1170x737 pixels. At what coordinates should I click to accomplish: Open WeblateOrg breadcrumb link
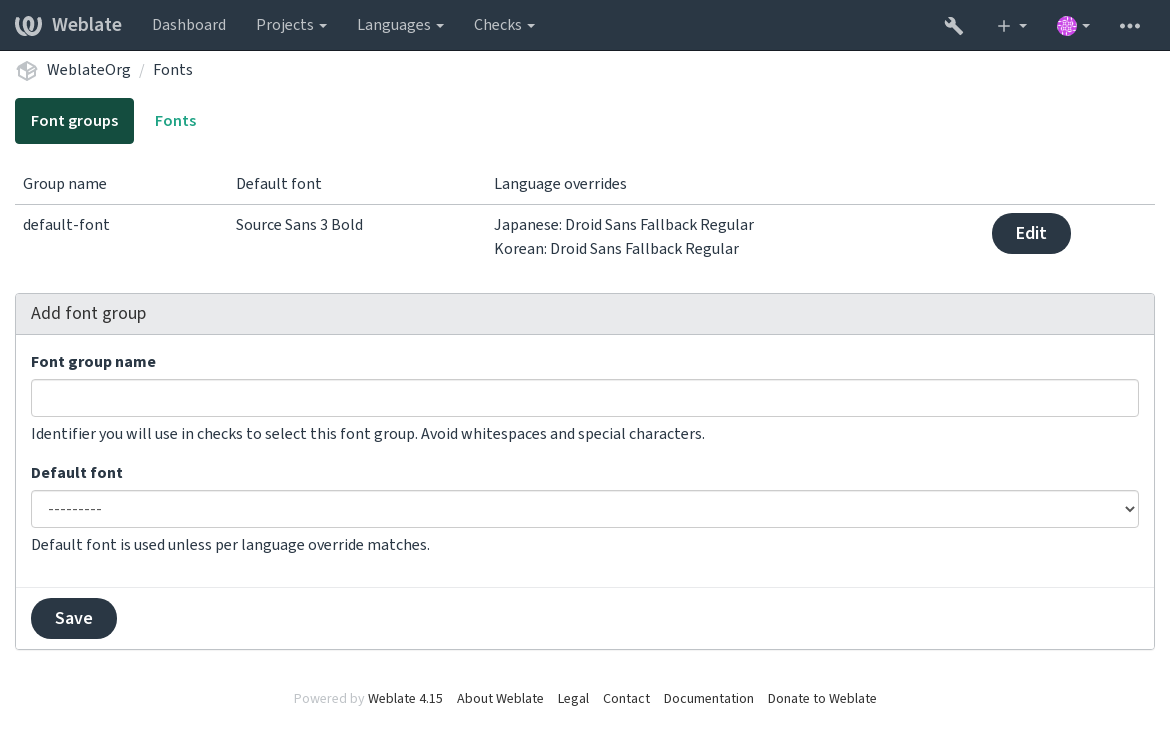coord(88,69)
